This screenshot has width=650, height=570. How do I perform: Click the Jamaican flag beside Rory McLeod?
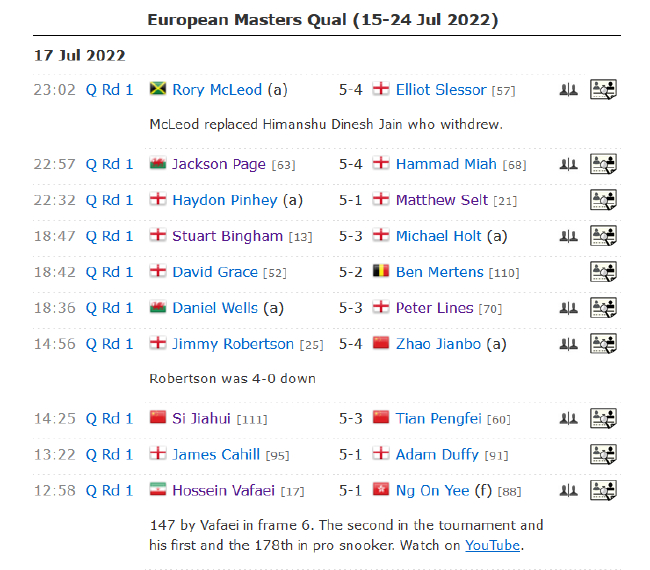(157, 90)
